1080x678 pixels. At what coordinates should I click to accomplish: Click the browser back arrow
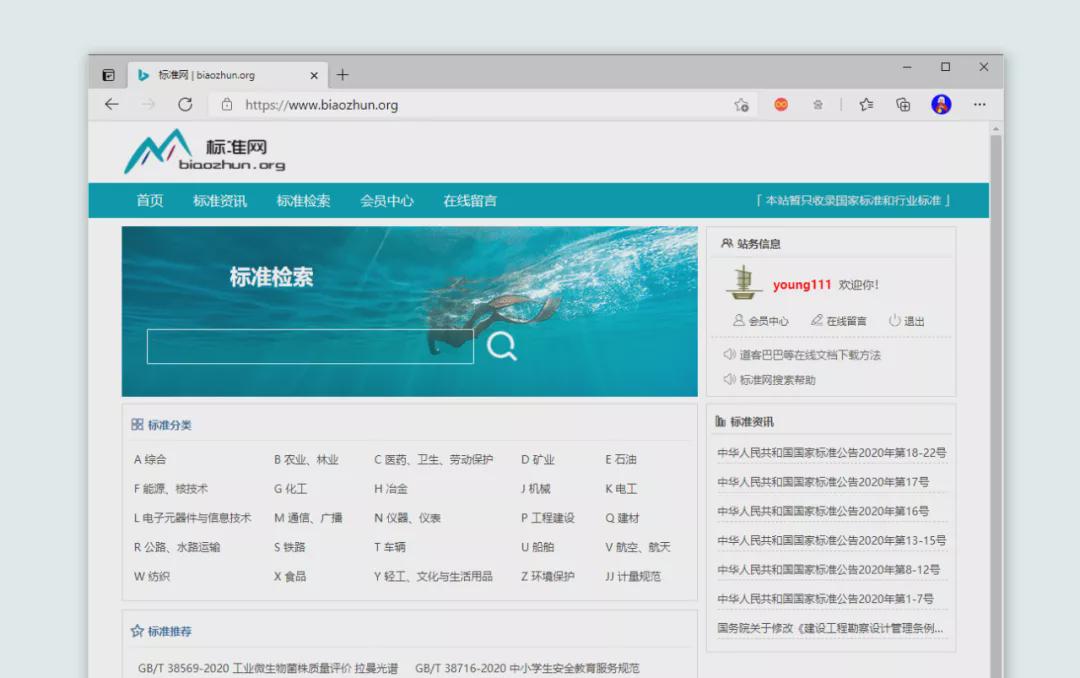click(112, 105)
